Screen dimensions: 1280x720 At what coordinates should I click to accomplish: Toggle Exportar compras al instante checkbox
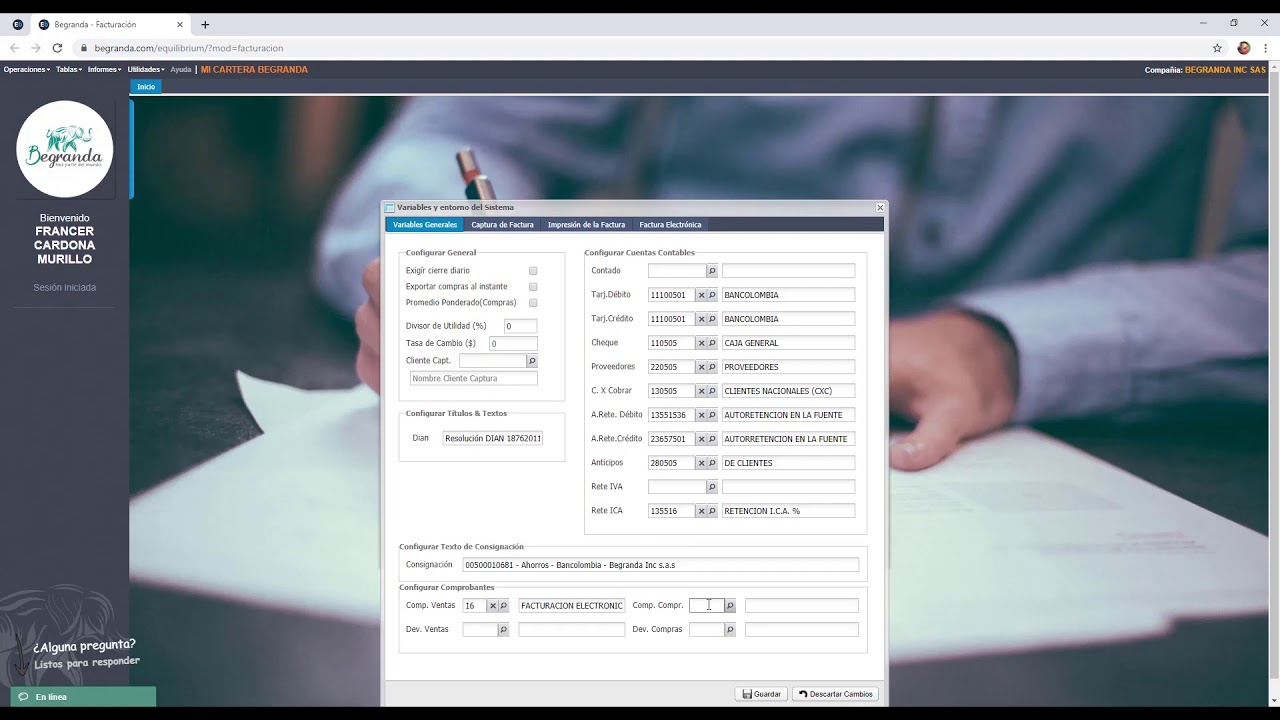533,287
